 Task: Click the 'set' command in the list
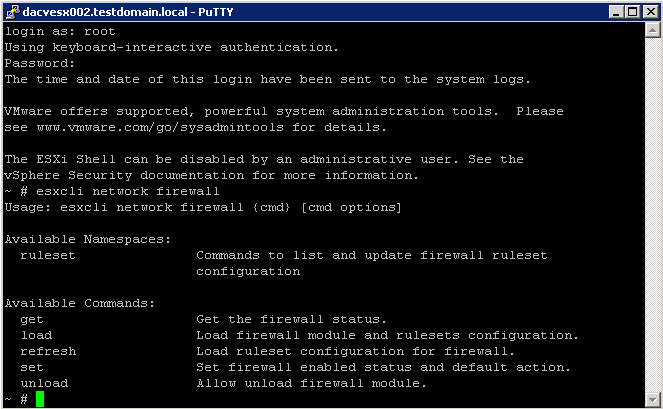pos(32,367)
